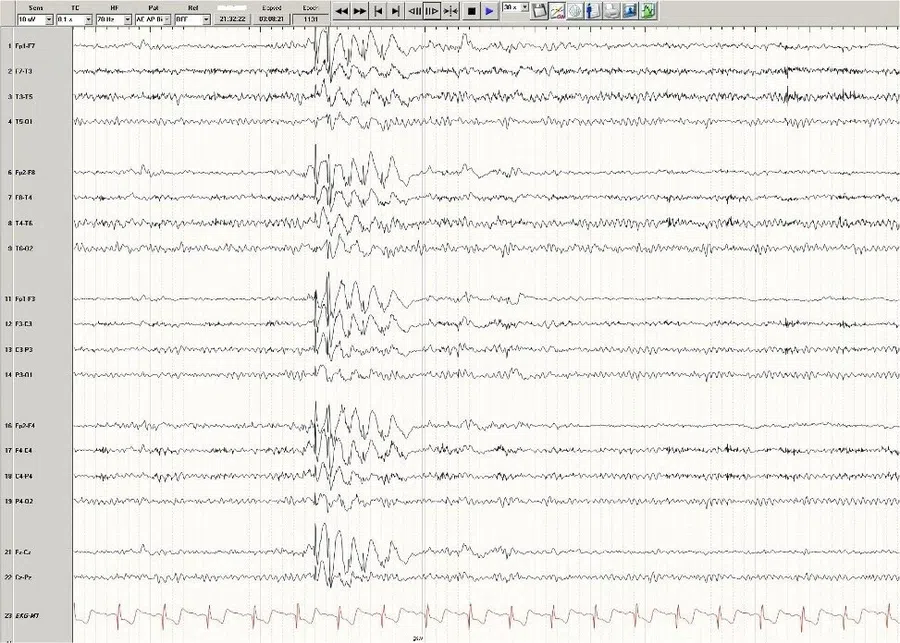
Task: Select channel label Fp2-F8
Action: pos(25,172)
